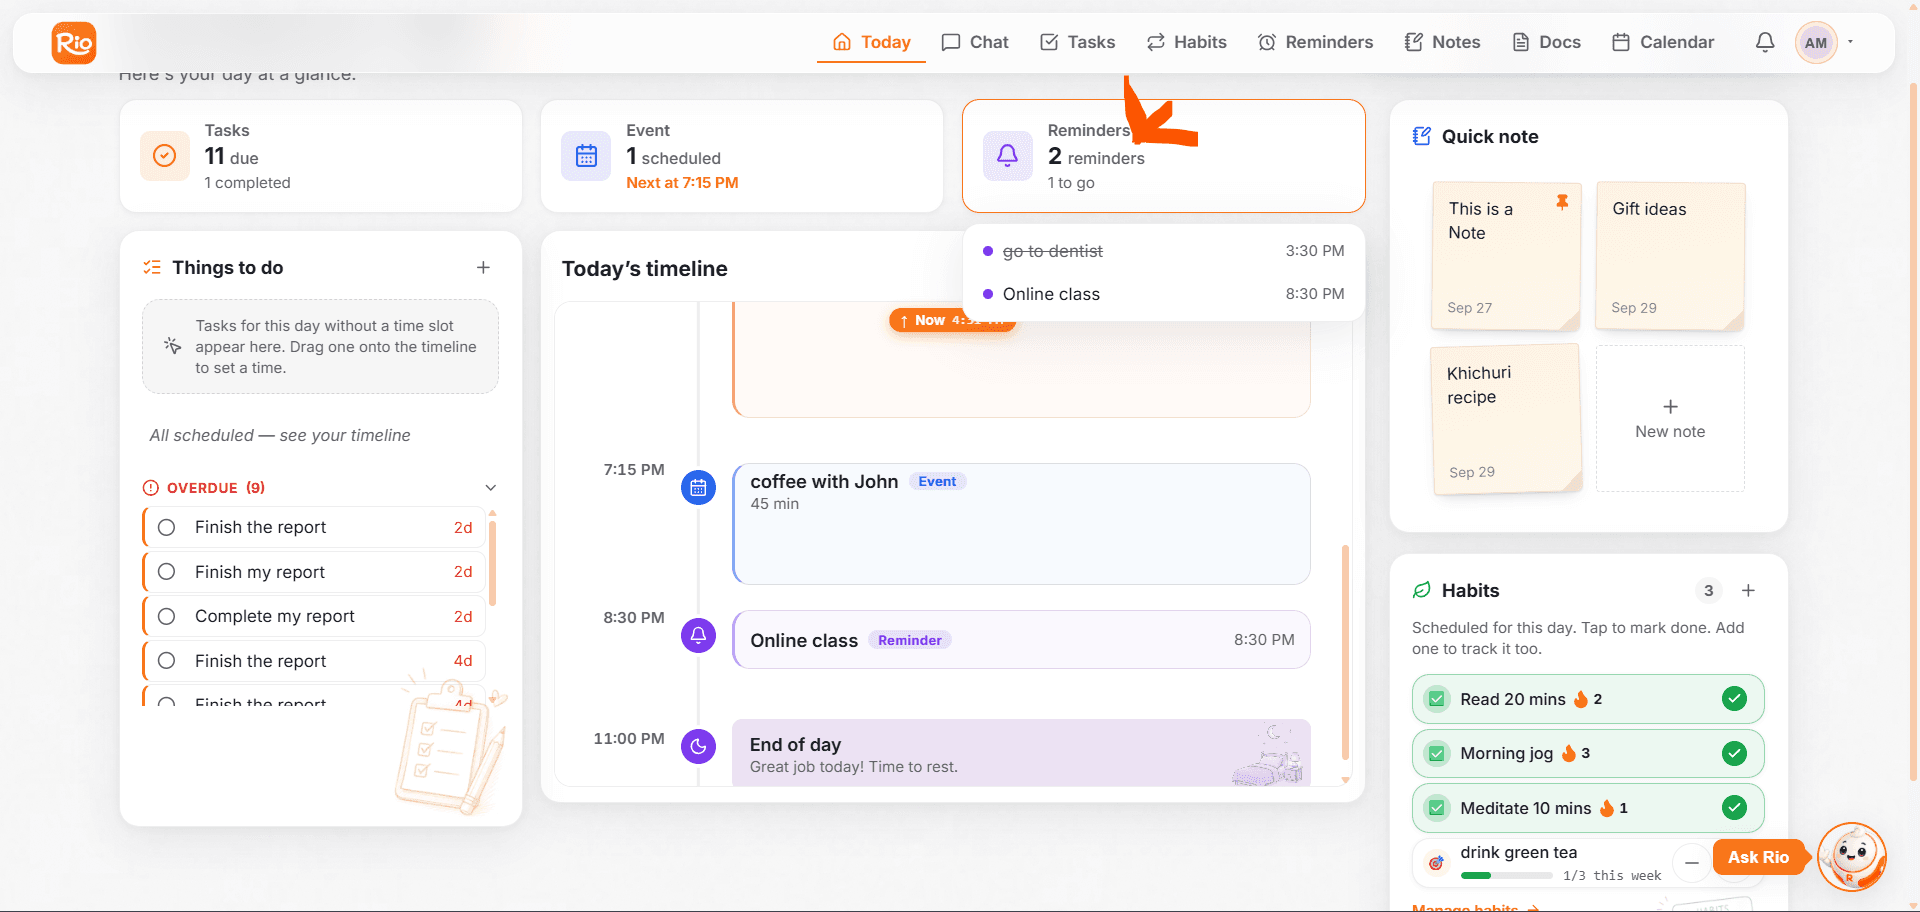Open the Calendar tab
The height and width of the screenshot is (912, 1920).
pyautogui.click(x=1663, y=42)
